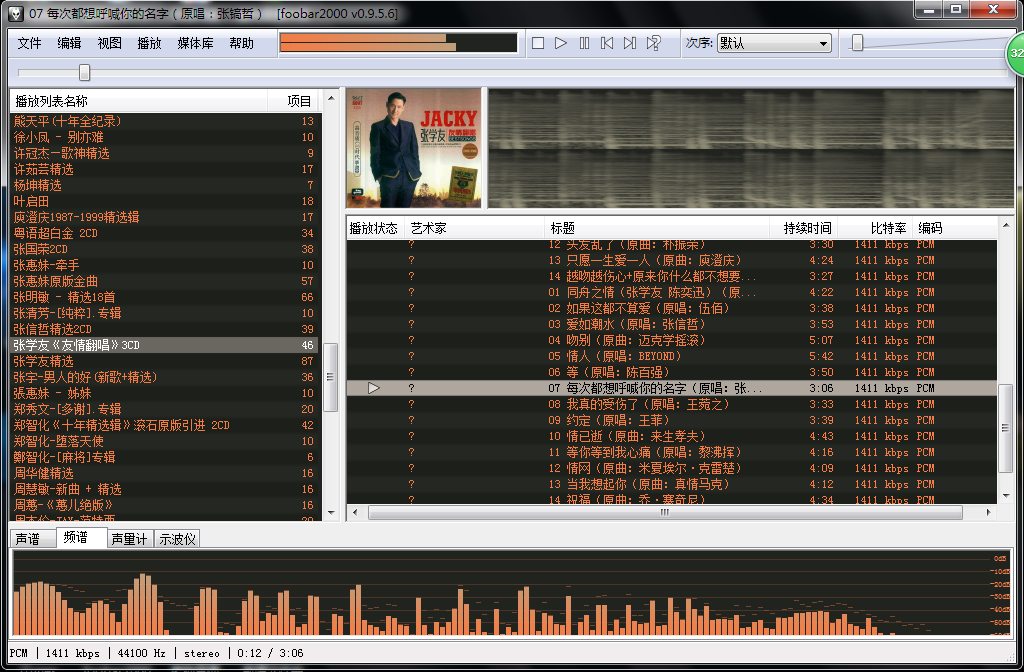The height and width of the screenshot is (672, 1024).
Task: Click the green 32 badge at window edge
Action: click(x=1016, y=53)
